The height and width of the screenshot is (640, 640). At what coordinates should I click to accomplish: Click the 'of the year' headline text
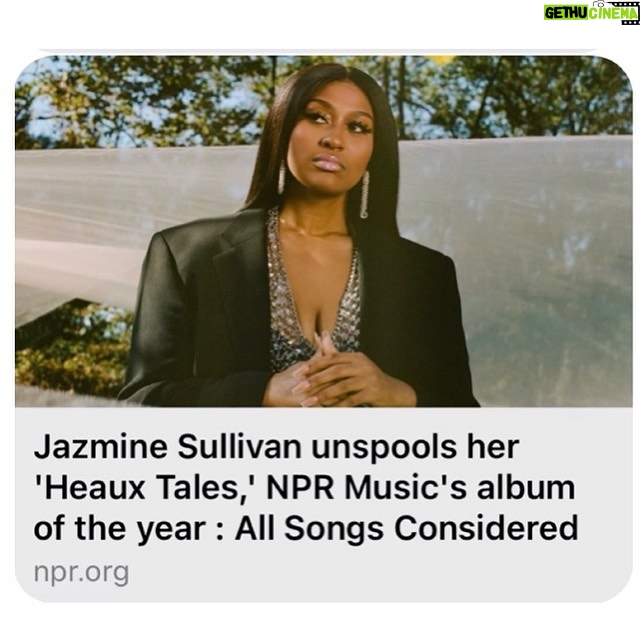tap(119, 529)
